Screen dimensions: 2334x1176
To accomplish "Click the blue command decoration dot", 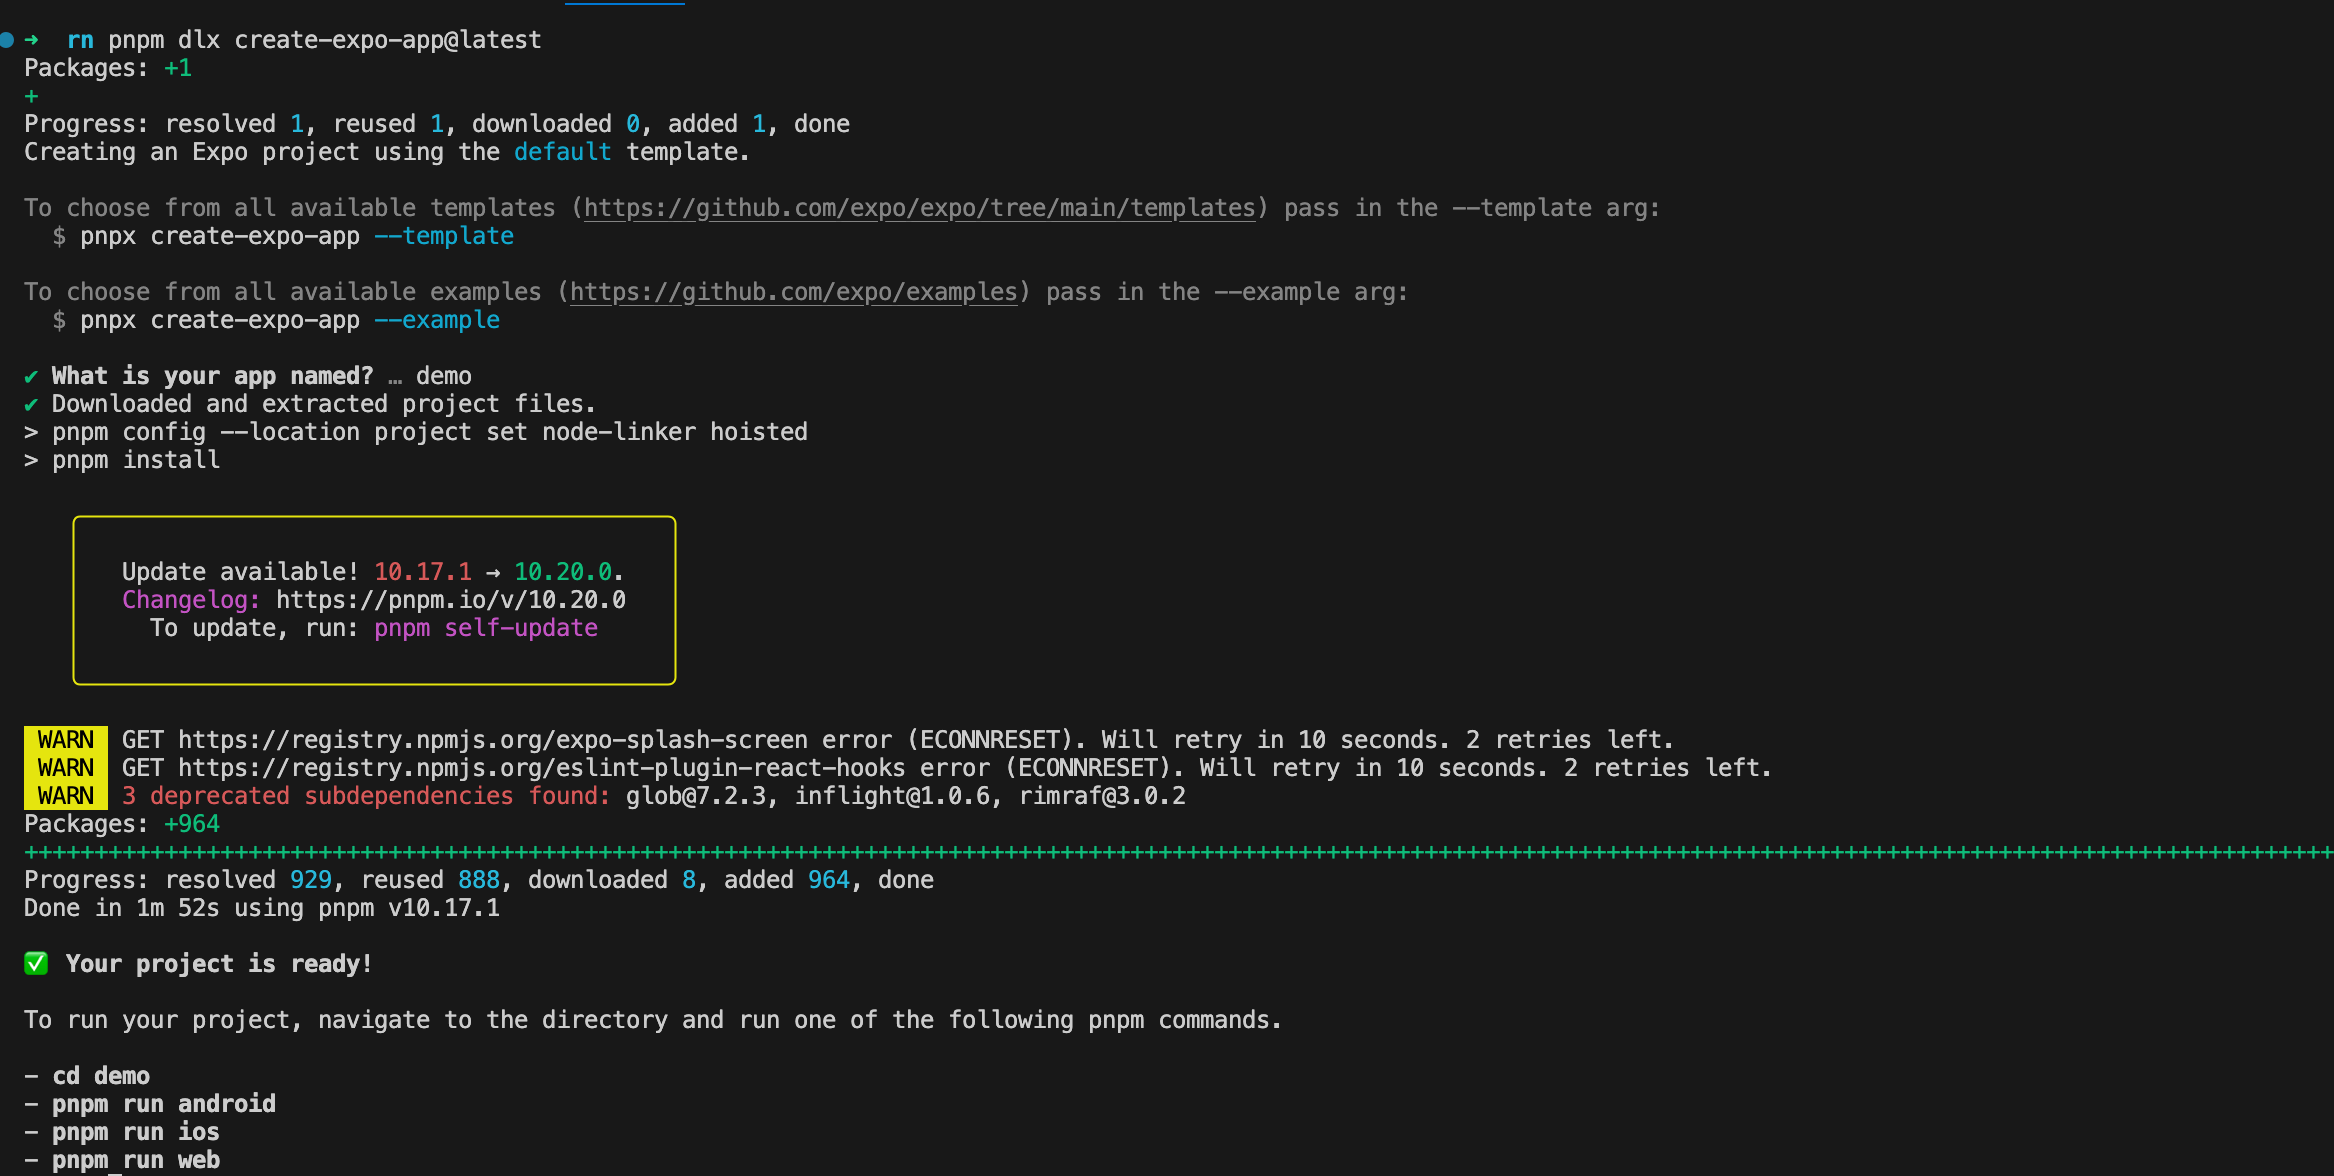I will pos(7,40).
